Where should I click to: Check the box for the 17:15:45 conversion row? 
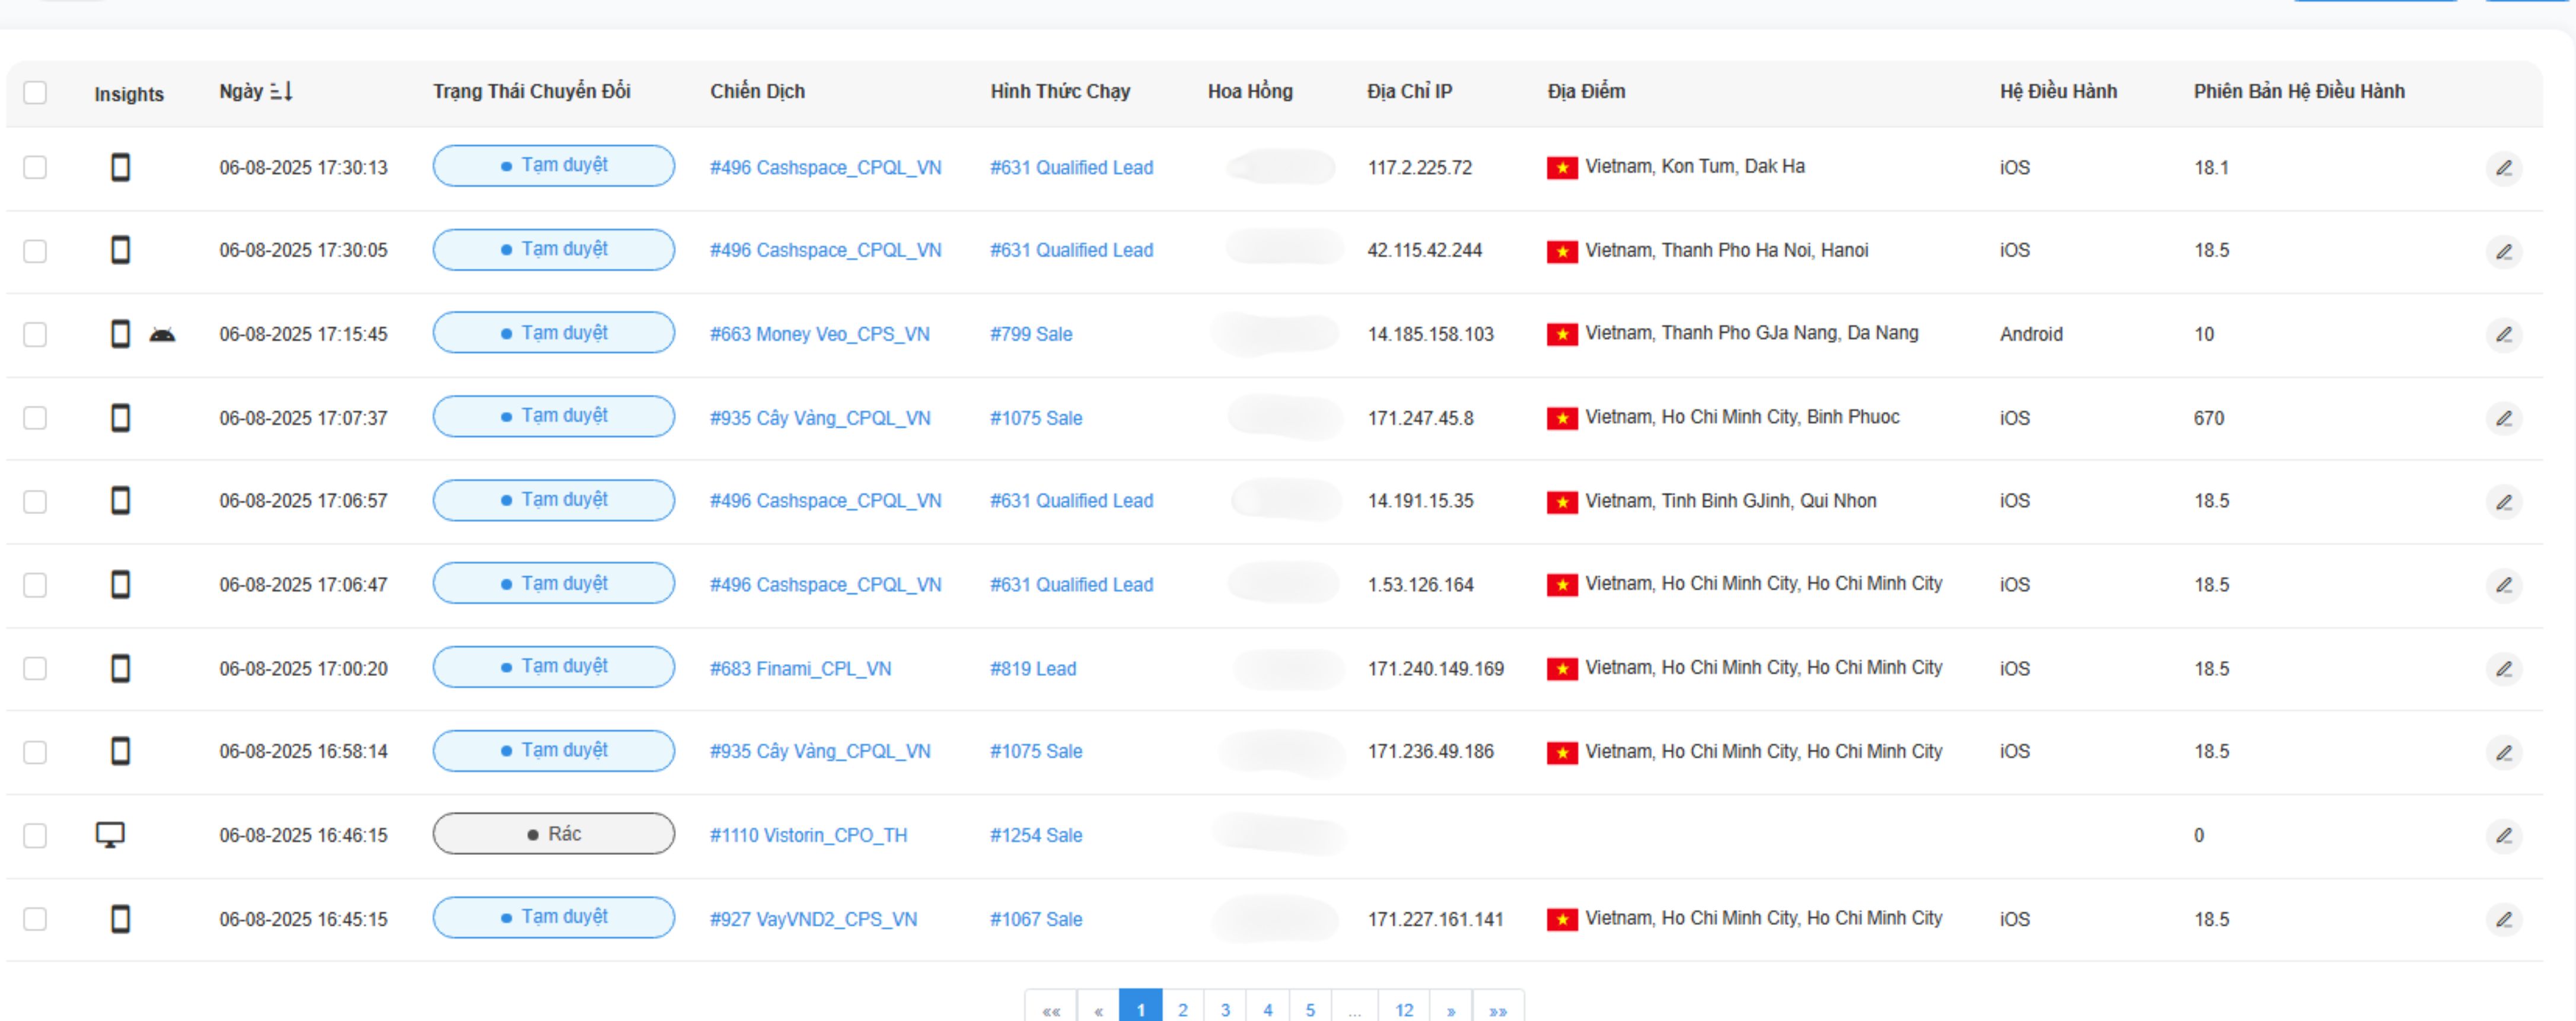pyautogui.click(x=35, y=334)
